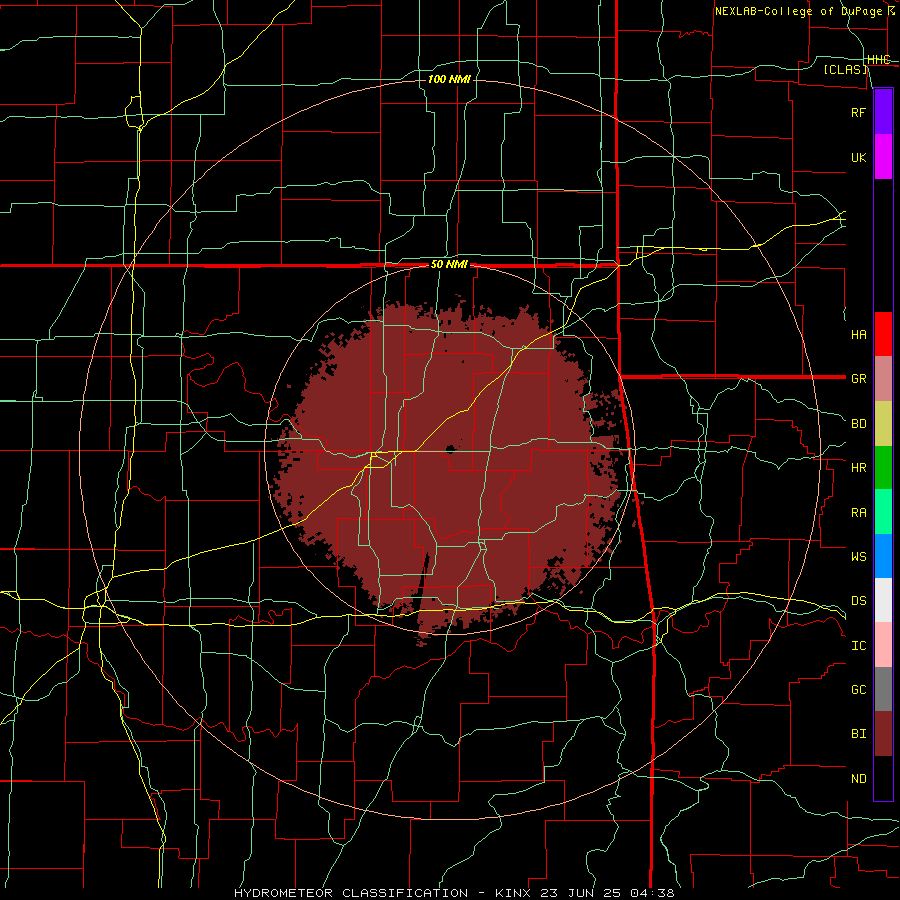Viewport: 900px width, 900px height.
Task: Click the RA legend label
Action: point(858,512)
